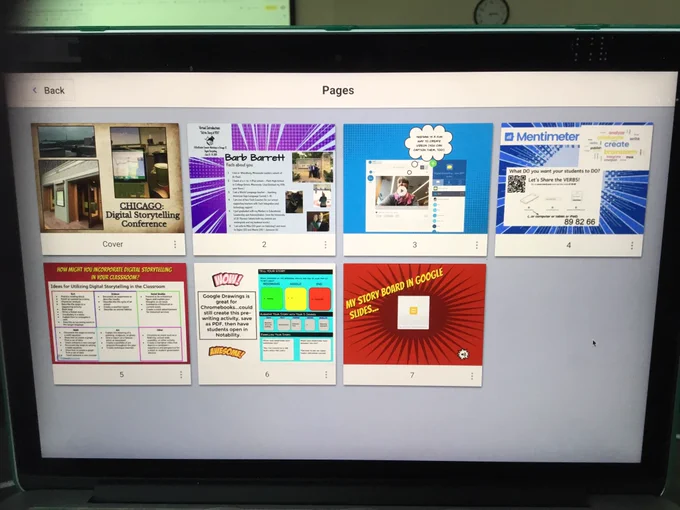Open the three-dot menu for page 3
680x510 pixels.
[477, 245]
